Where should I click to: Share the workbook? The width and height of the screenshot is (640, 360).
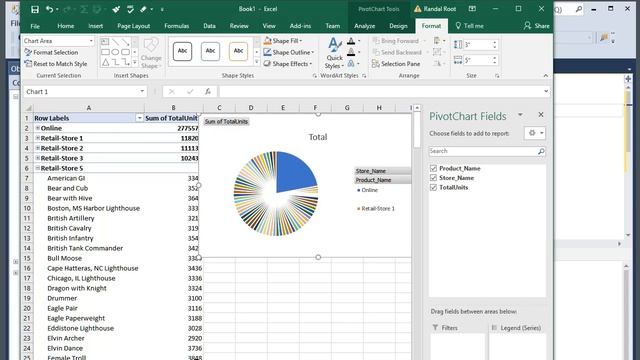coord(537,26)
